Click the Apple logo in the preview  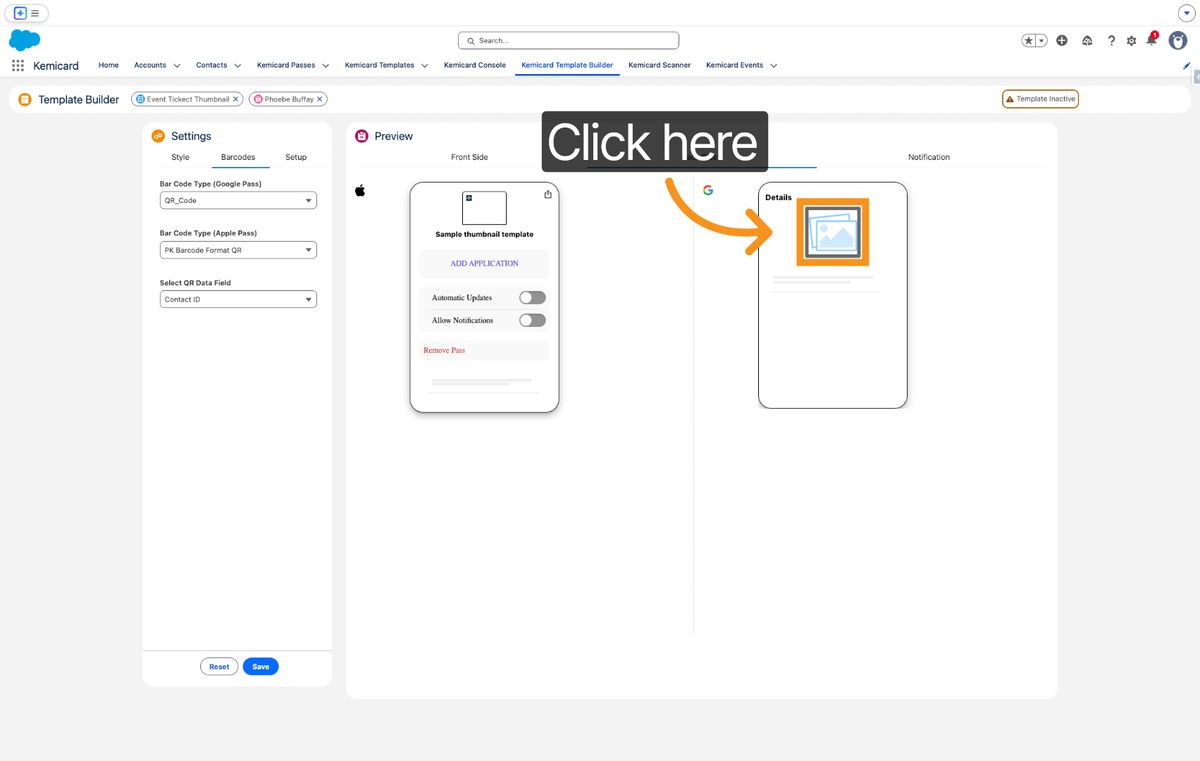pos(360,190)
